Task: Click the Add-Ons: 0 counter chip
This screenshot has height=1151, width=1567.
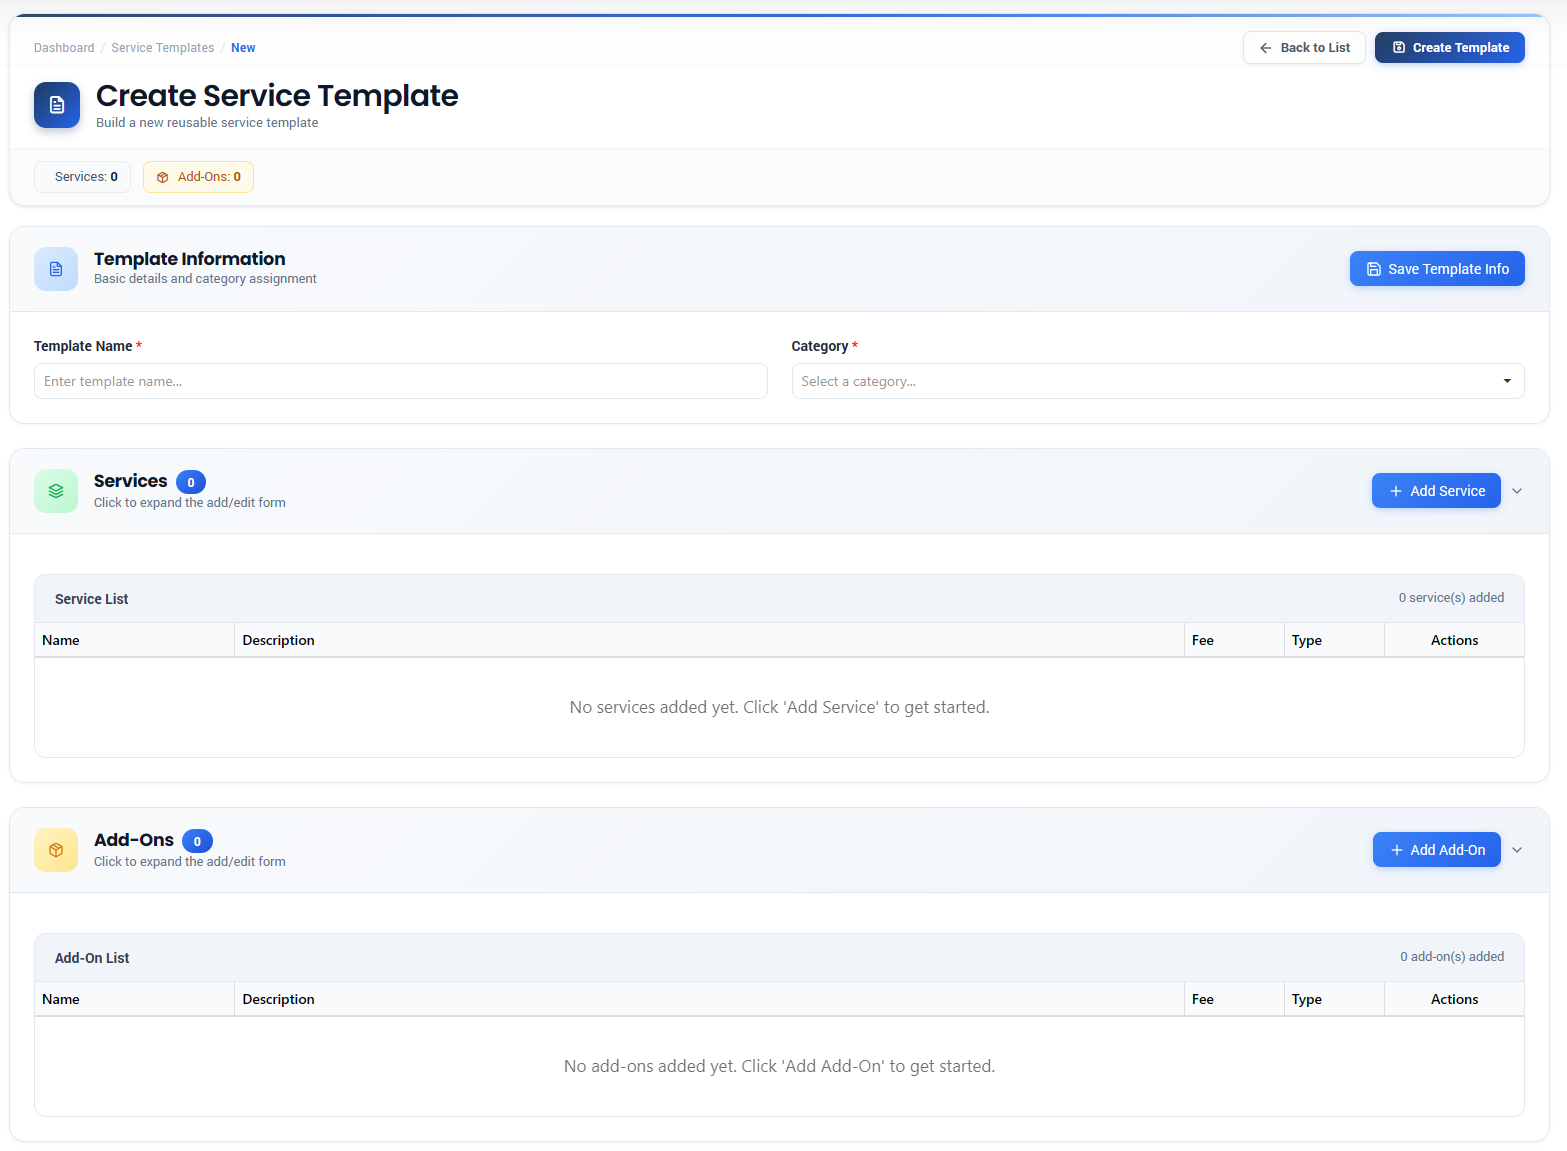Action: [x=198, y=177]
